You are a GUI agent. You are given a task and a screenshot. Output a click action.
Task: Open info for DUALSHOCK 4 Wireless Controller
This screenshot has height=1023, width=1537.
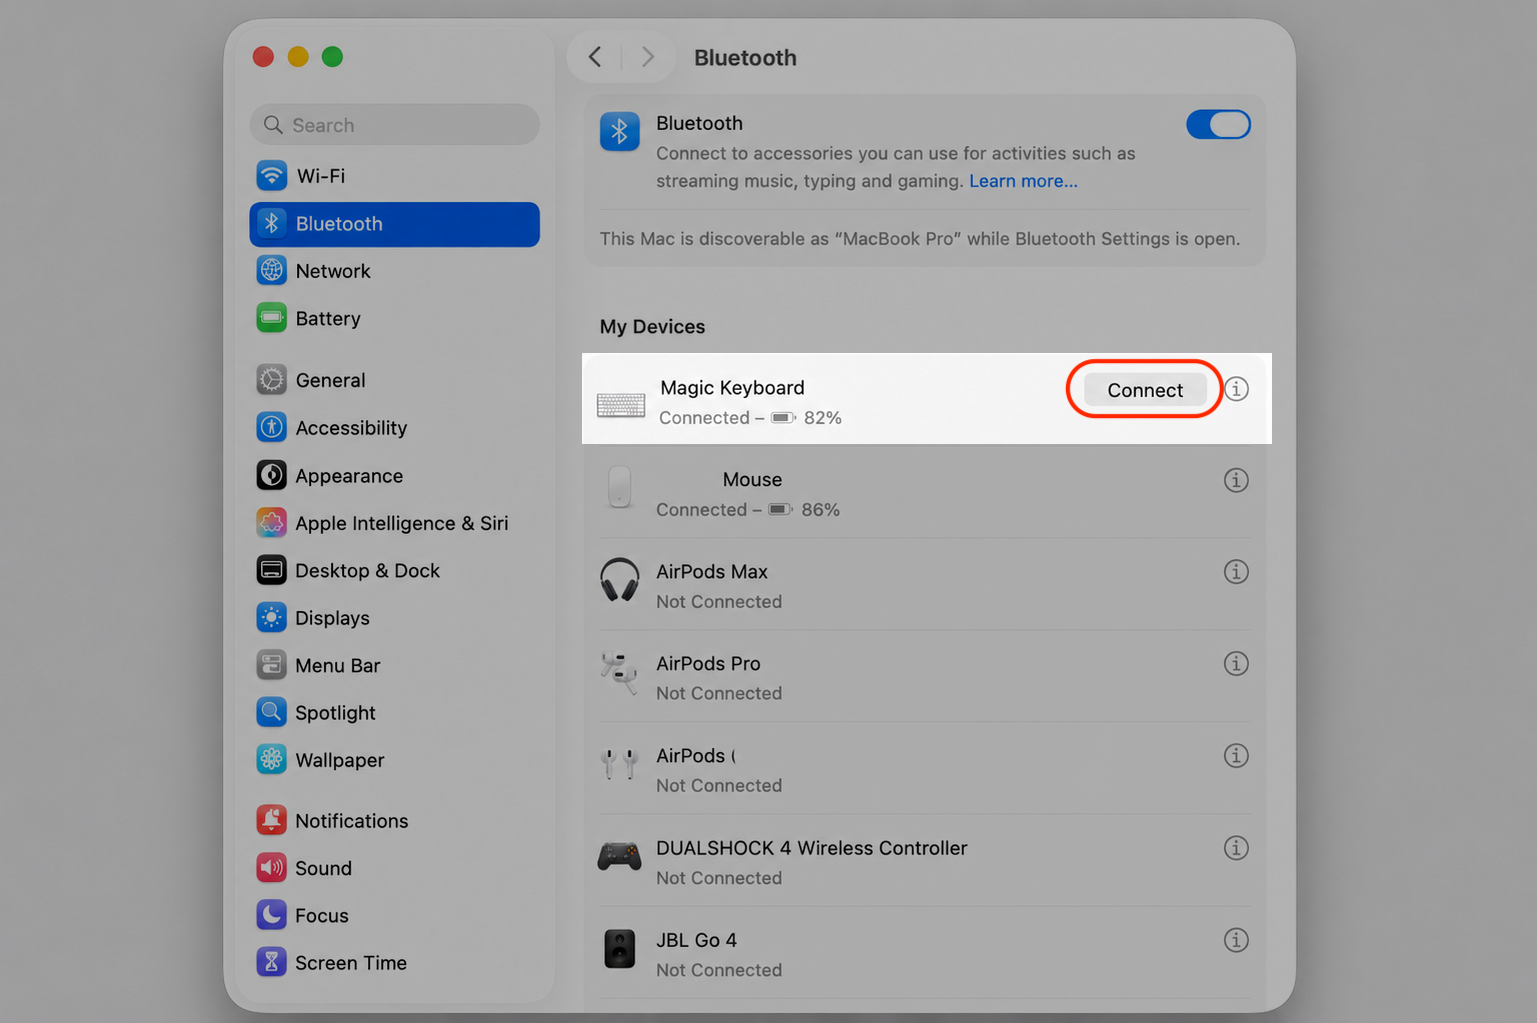(1236, 848)
